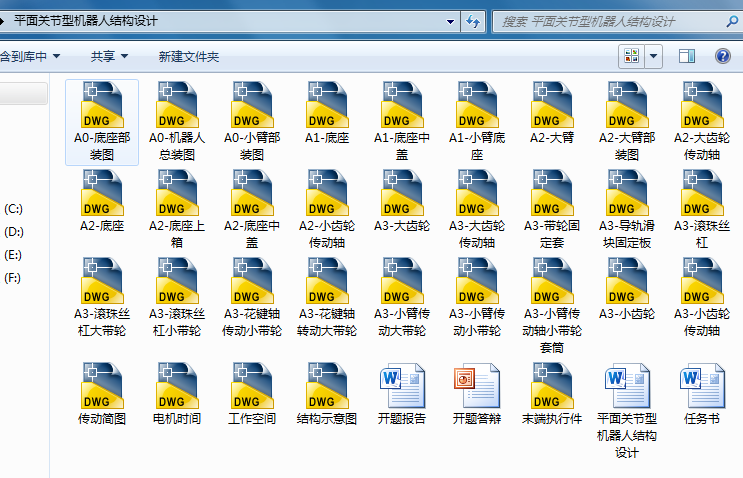Select the A3-滚珠丝杠大带轮 DWG file
743x478 pixels.
coord(102,298)
